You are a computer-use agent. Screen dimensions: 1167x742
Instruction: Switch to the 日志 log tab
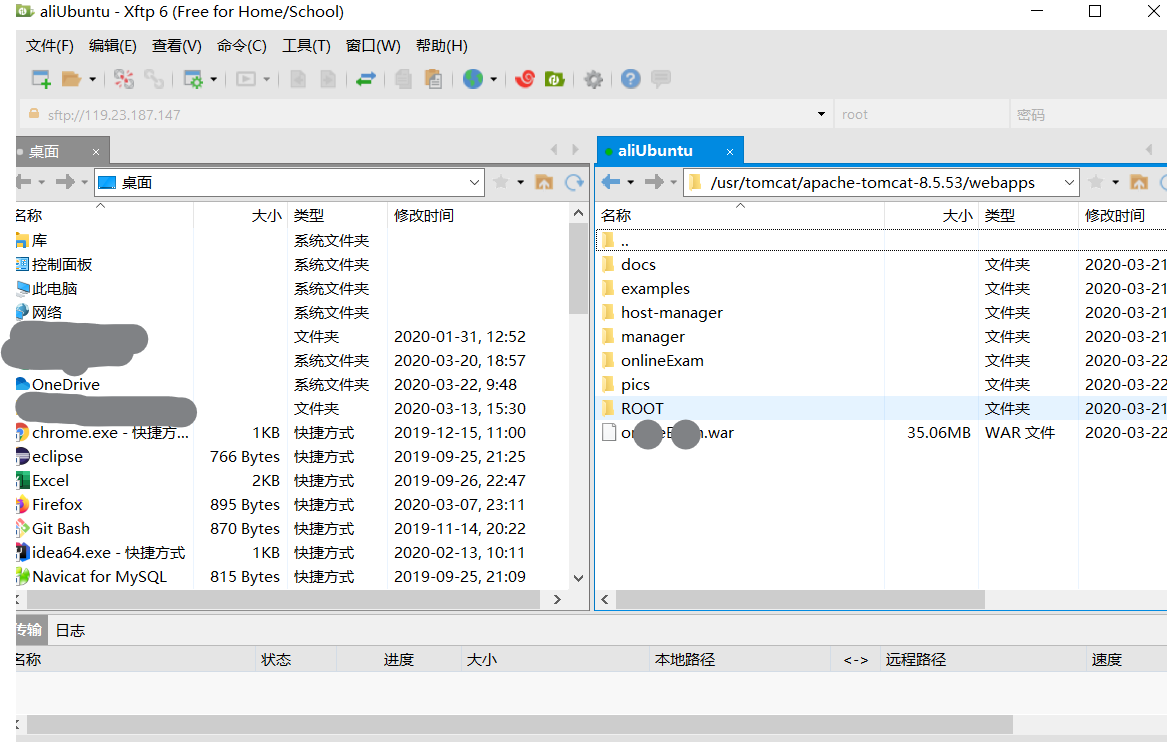(x=71, y=630)
